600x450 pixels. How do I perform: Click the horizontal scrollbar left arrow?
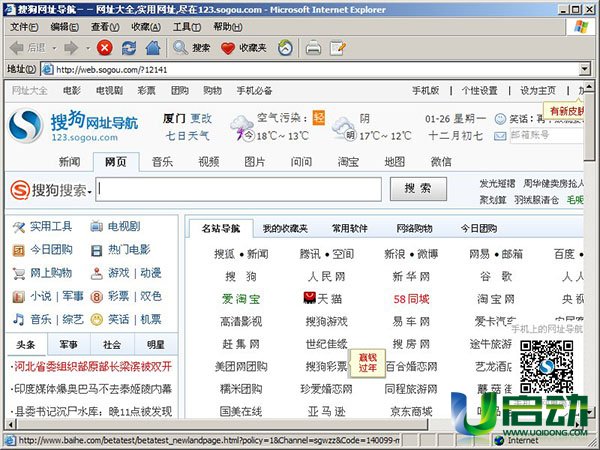[x=11, y=424]
